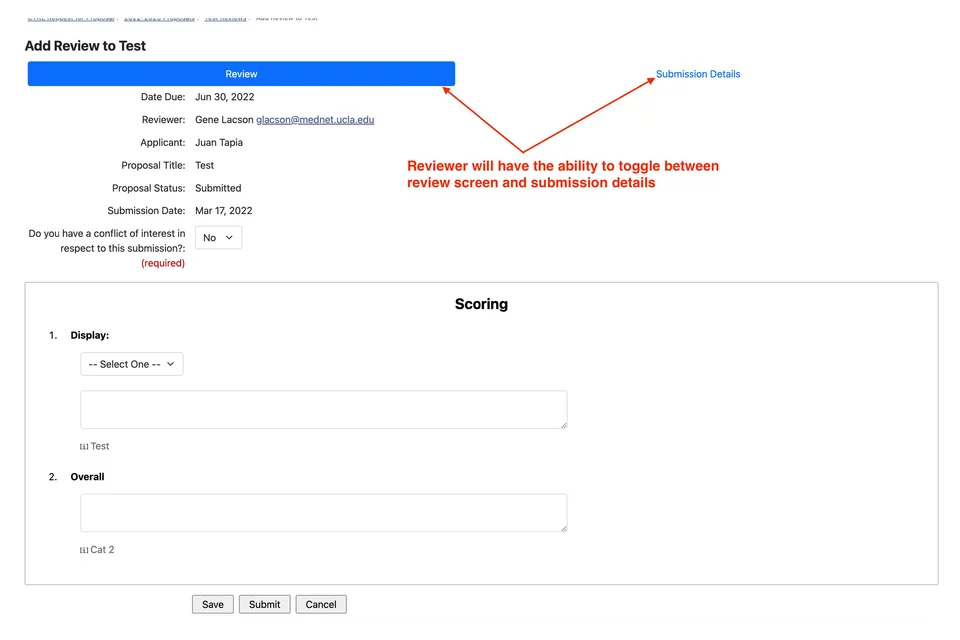The width and height of the screenshot is (960, 640).
Task: Click the Date Due label
Action: [x=163, y=97]
